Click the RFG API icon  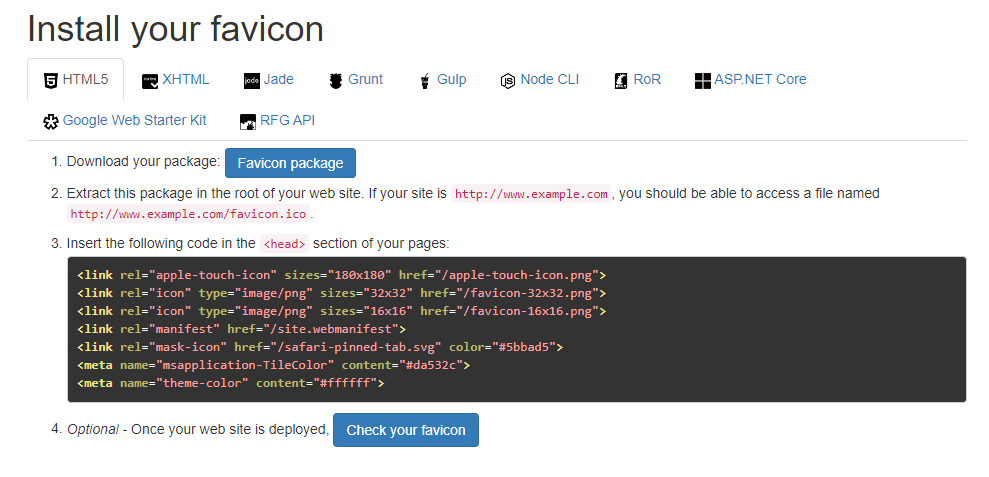248,121
